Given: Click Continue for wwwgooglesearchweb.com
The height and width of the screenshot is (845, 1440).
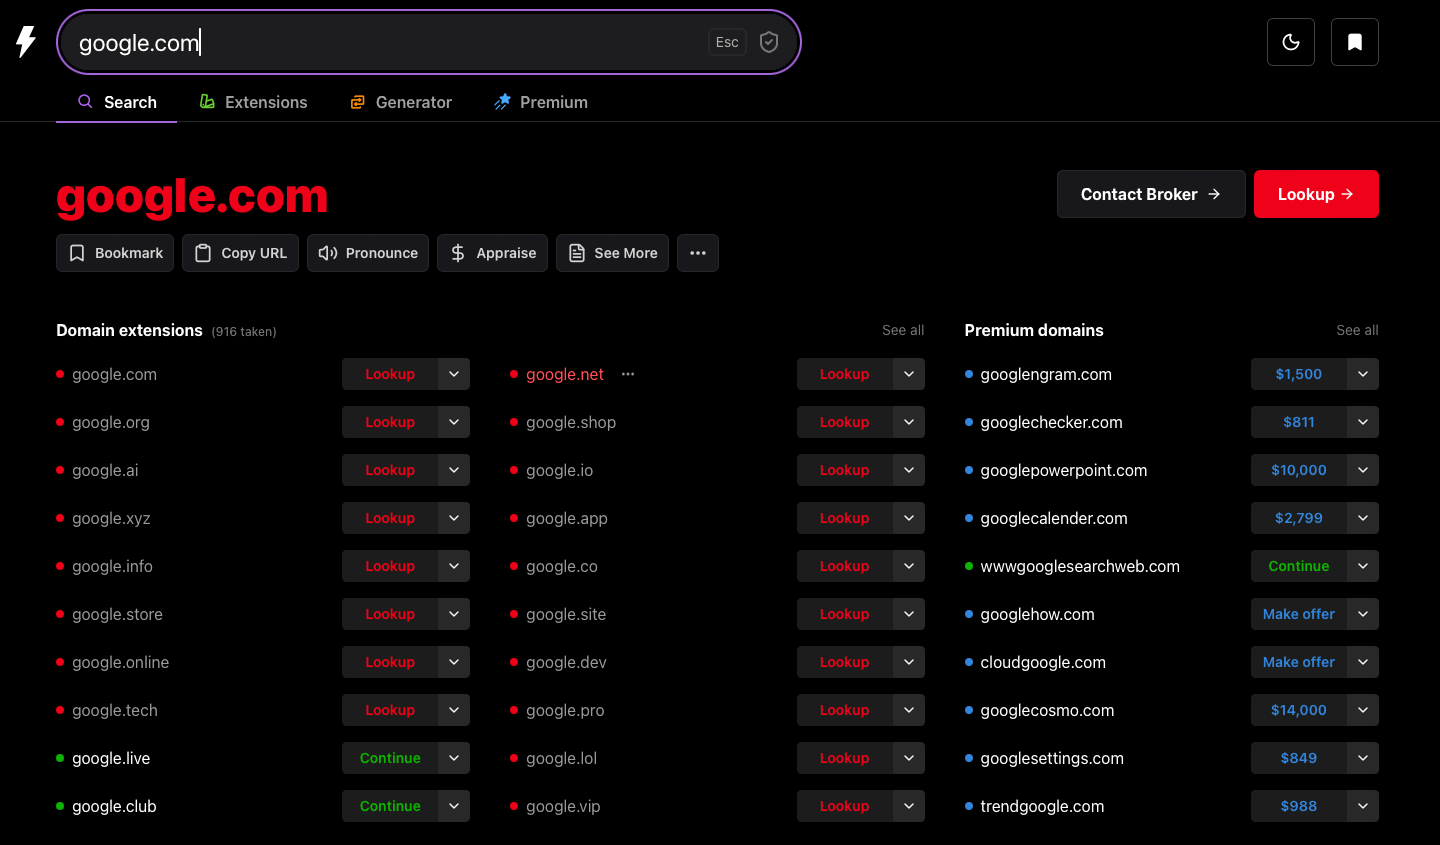Looking at the screenshot, I should pyautogui.click(x=1299, y=566).
